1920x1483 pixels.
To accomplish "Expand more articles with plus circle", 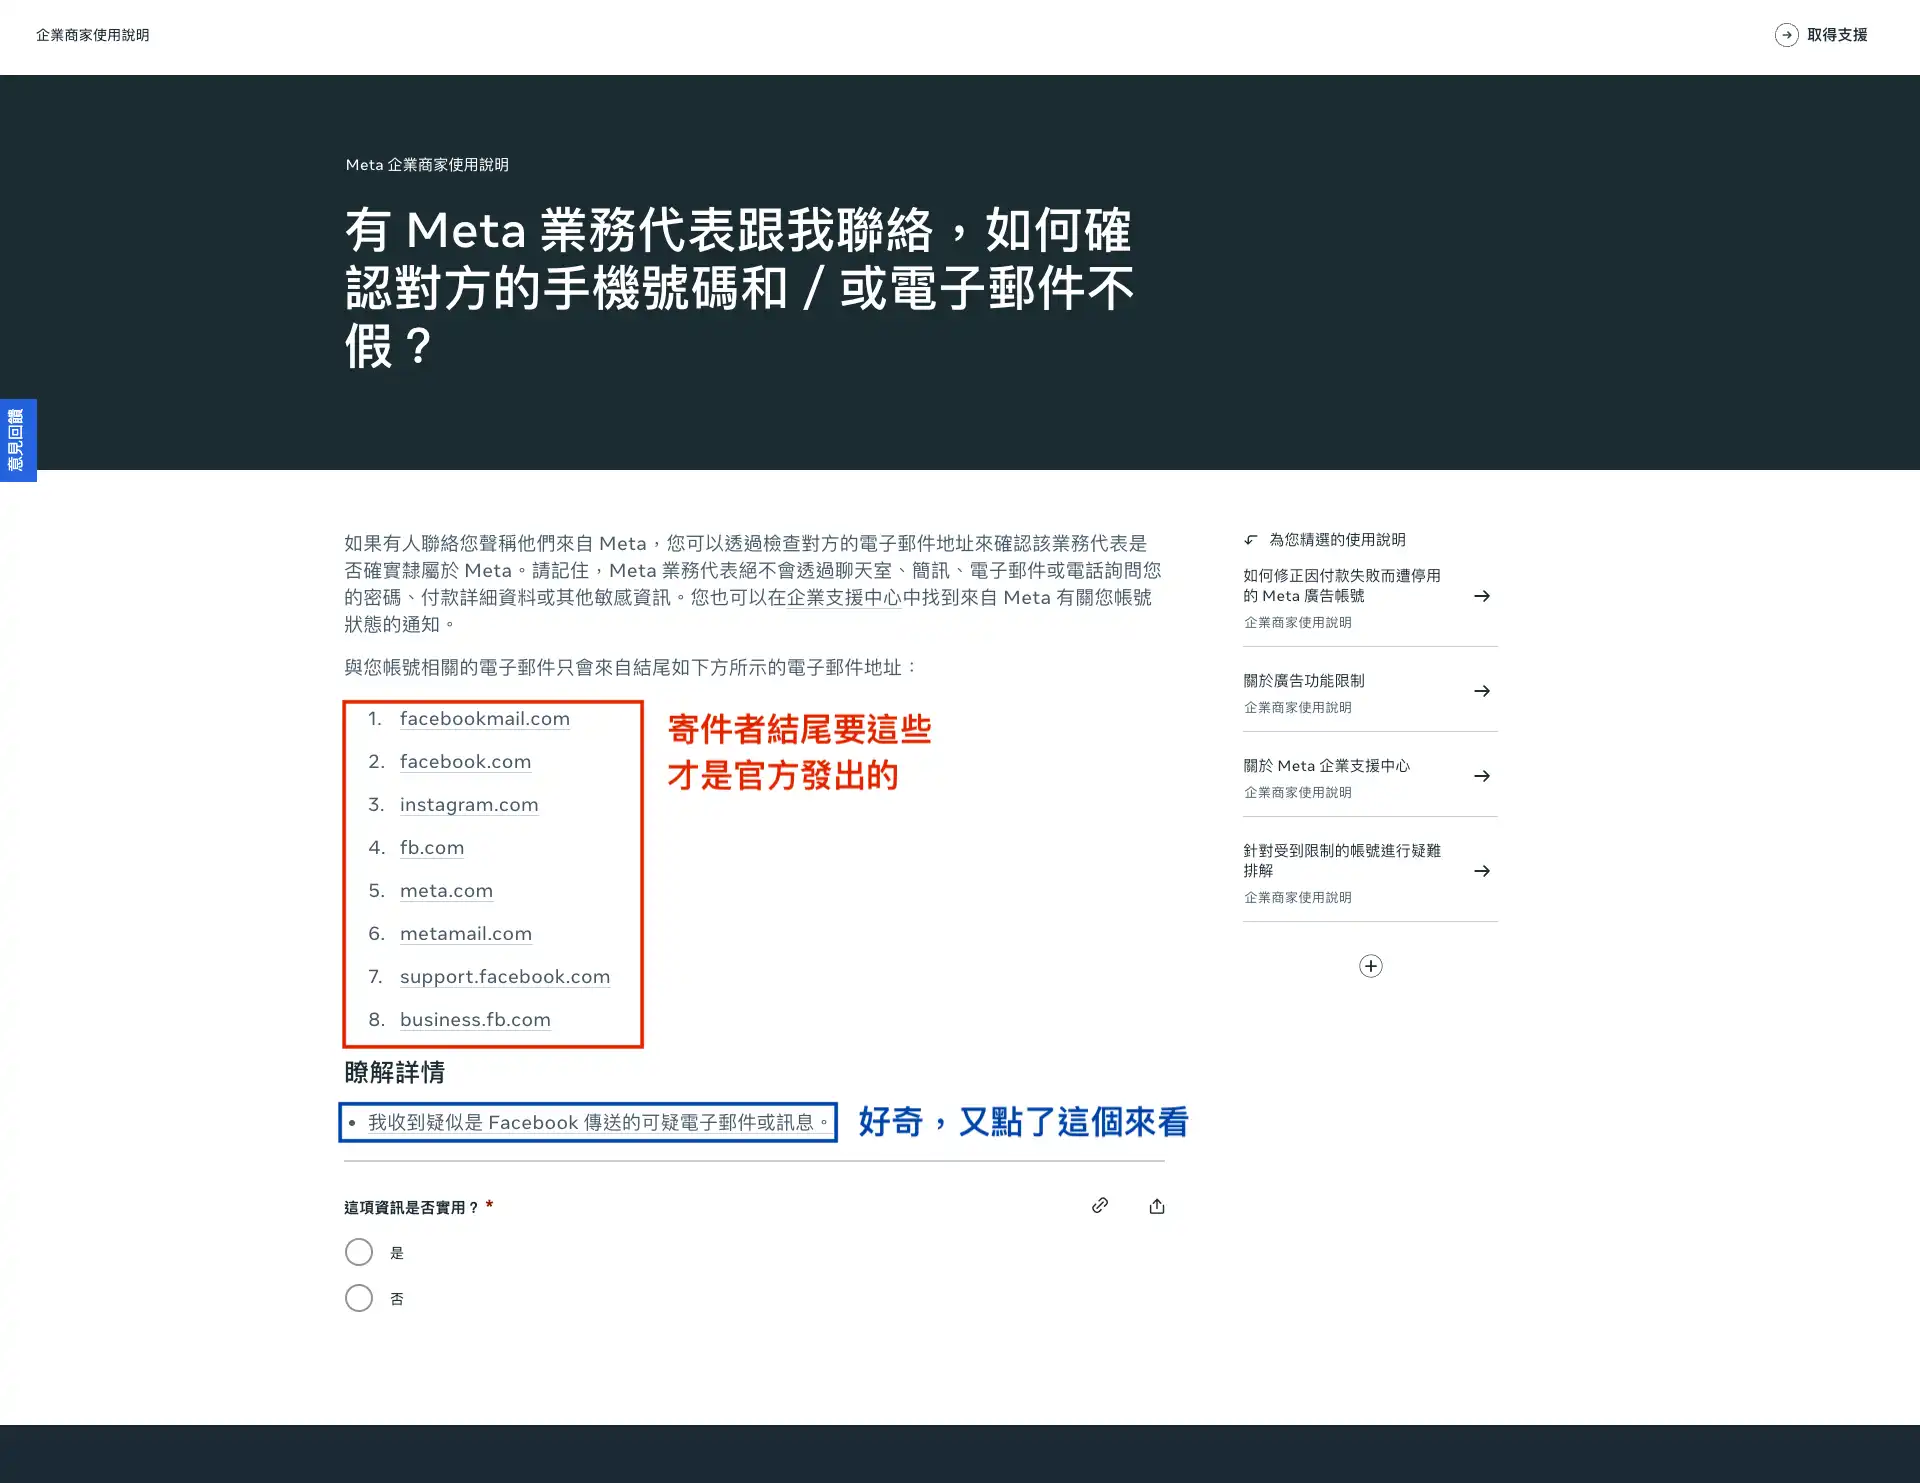I will click(x=1371, y=966).
